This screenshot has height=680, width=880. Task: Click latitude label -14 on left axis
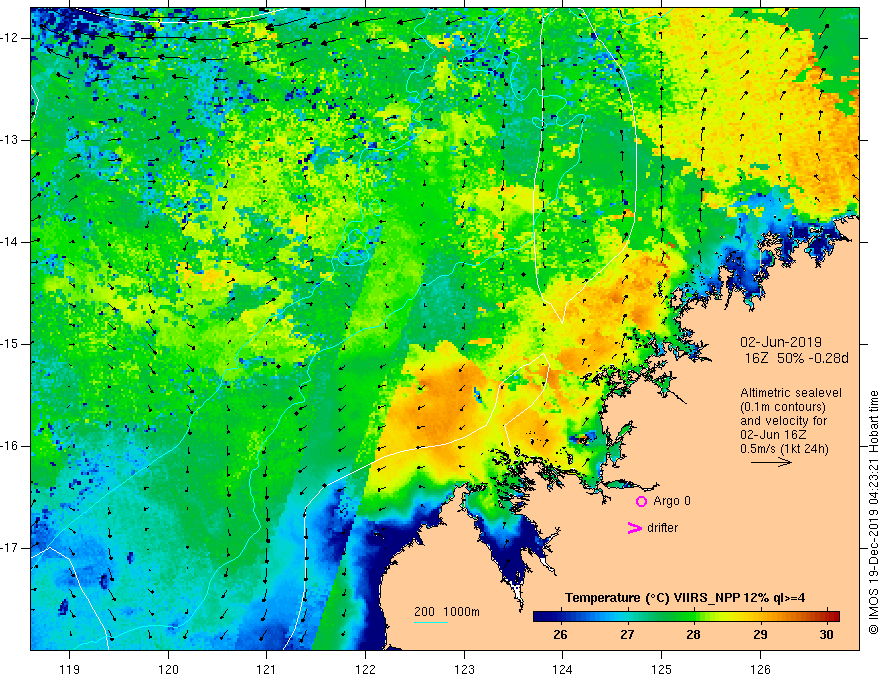pyautogui.click(x=10, y=242)
